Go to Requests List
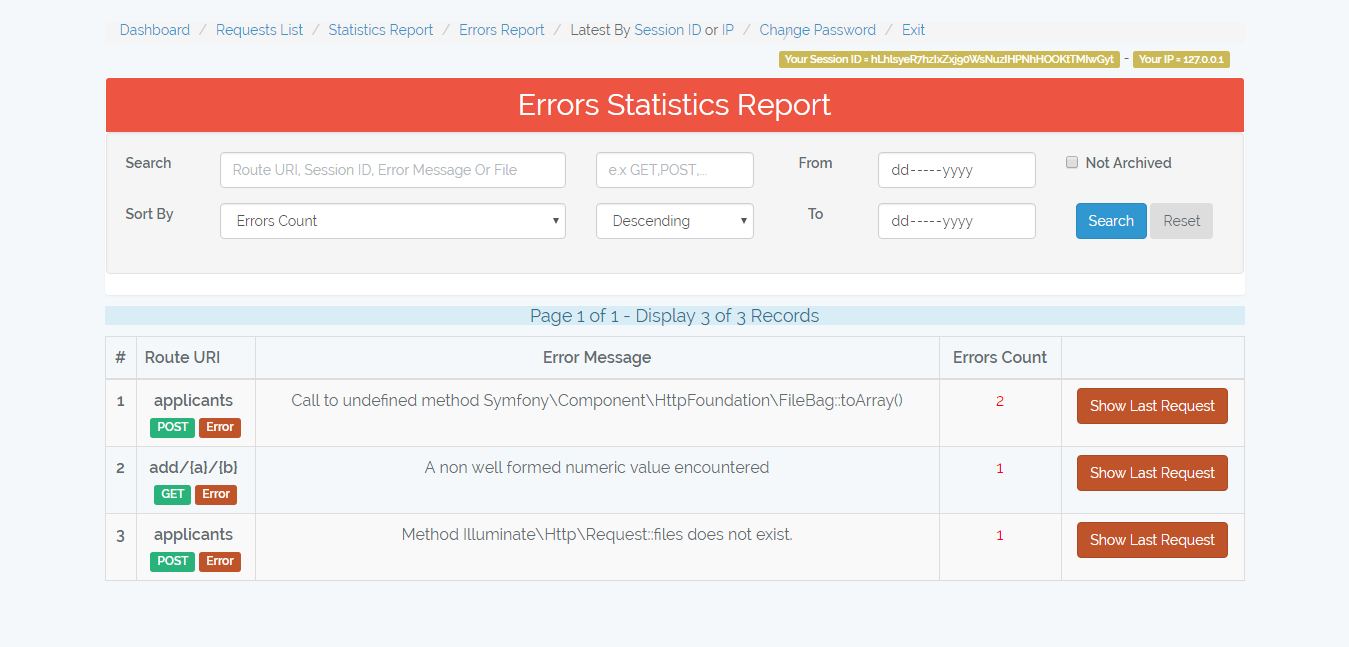 (259, 30)
